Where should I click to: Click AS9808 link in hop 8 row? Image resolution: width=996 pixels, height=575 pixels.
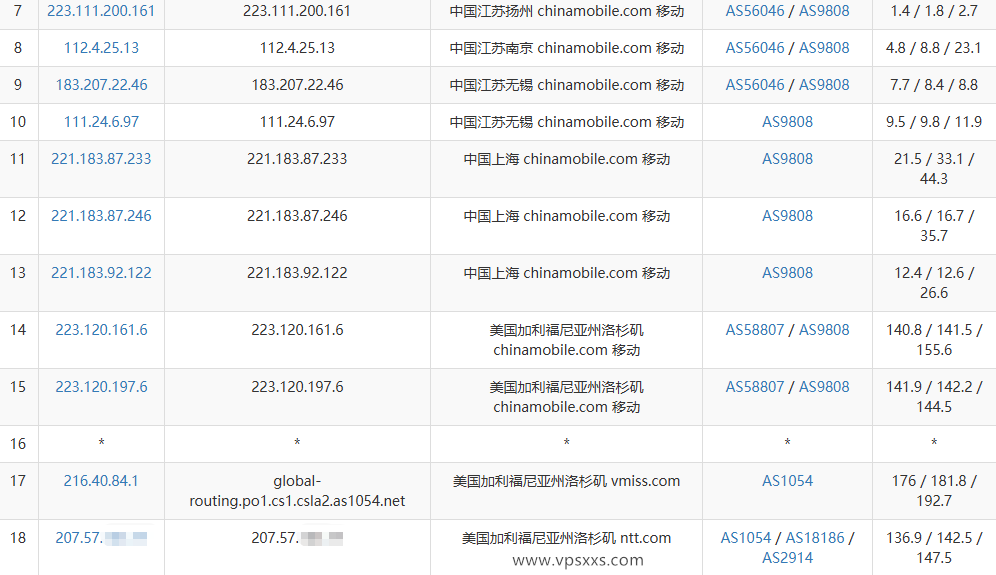click(x=824, y=48)
